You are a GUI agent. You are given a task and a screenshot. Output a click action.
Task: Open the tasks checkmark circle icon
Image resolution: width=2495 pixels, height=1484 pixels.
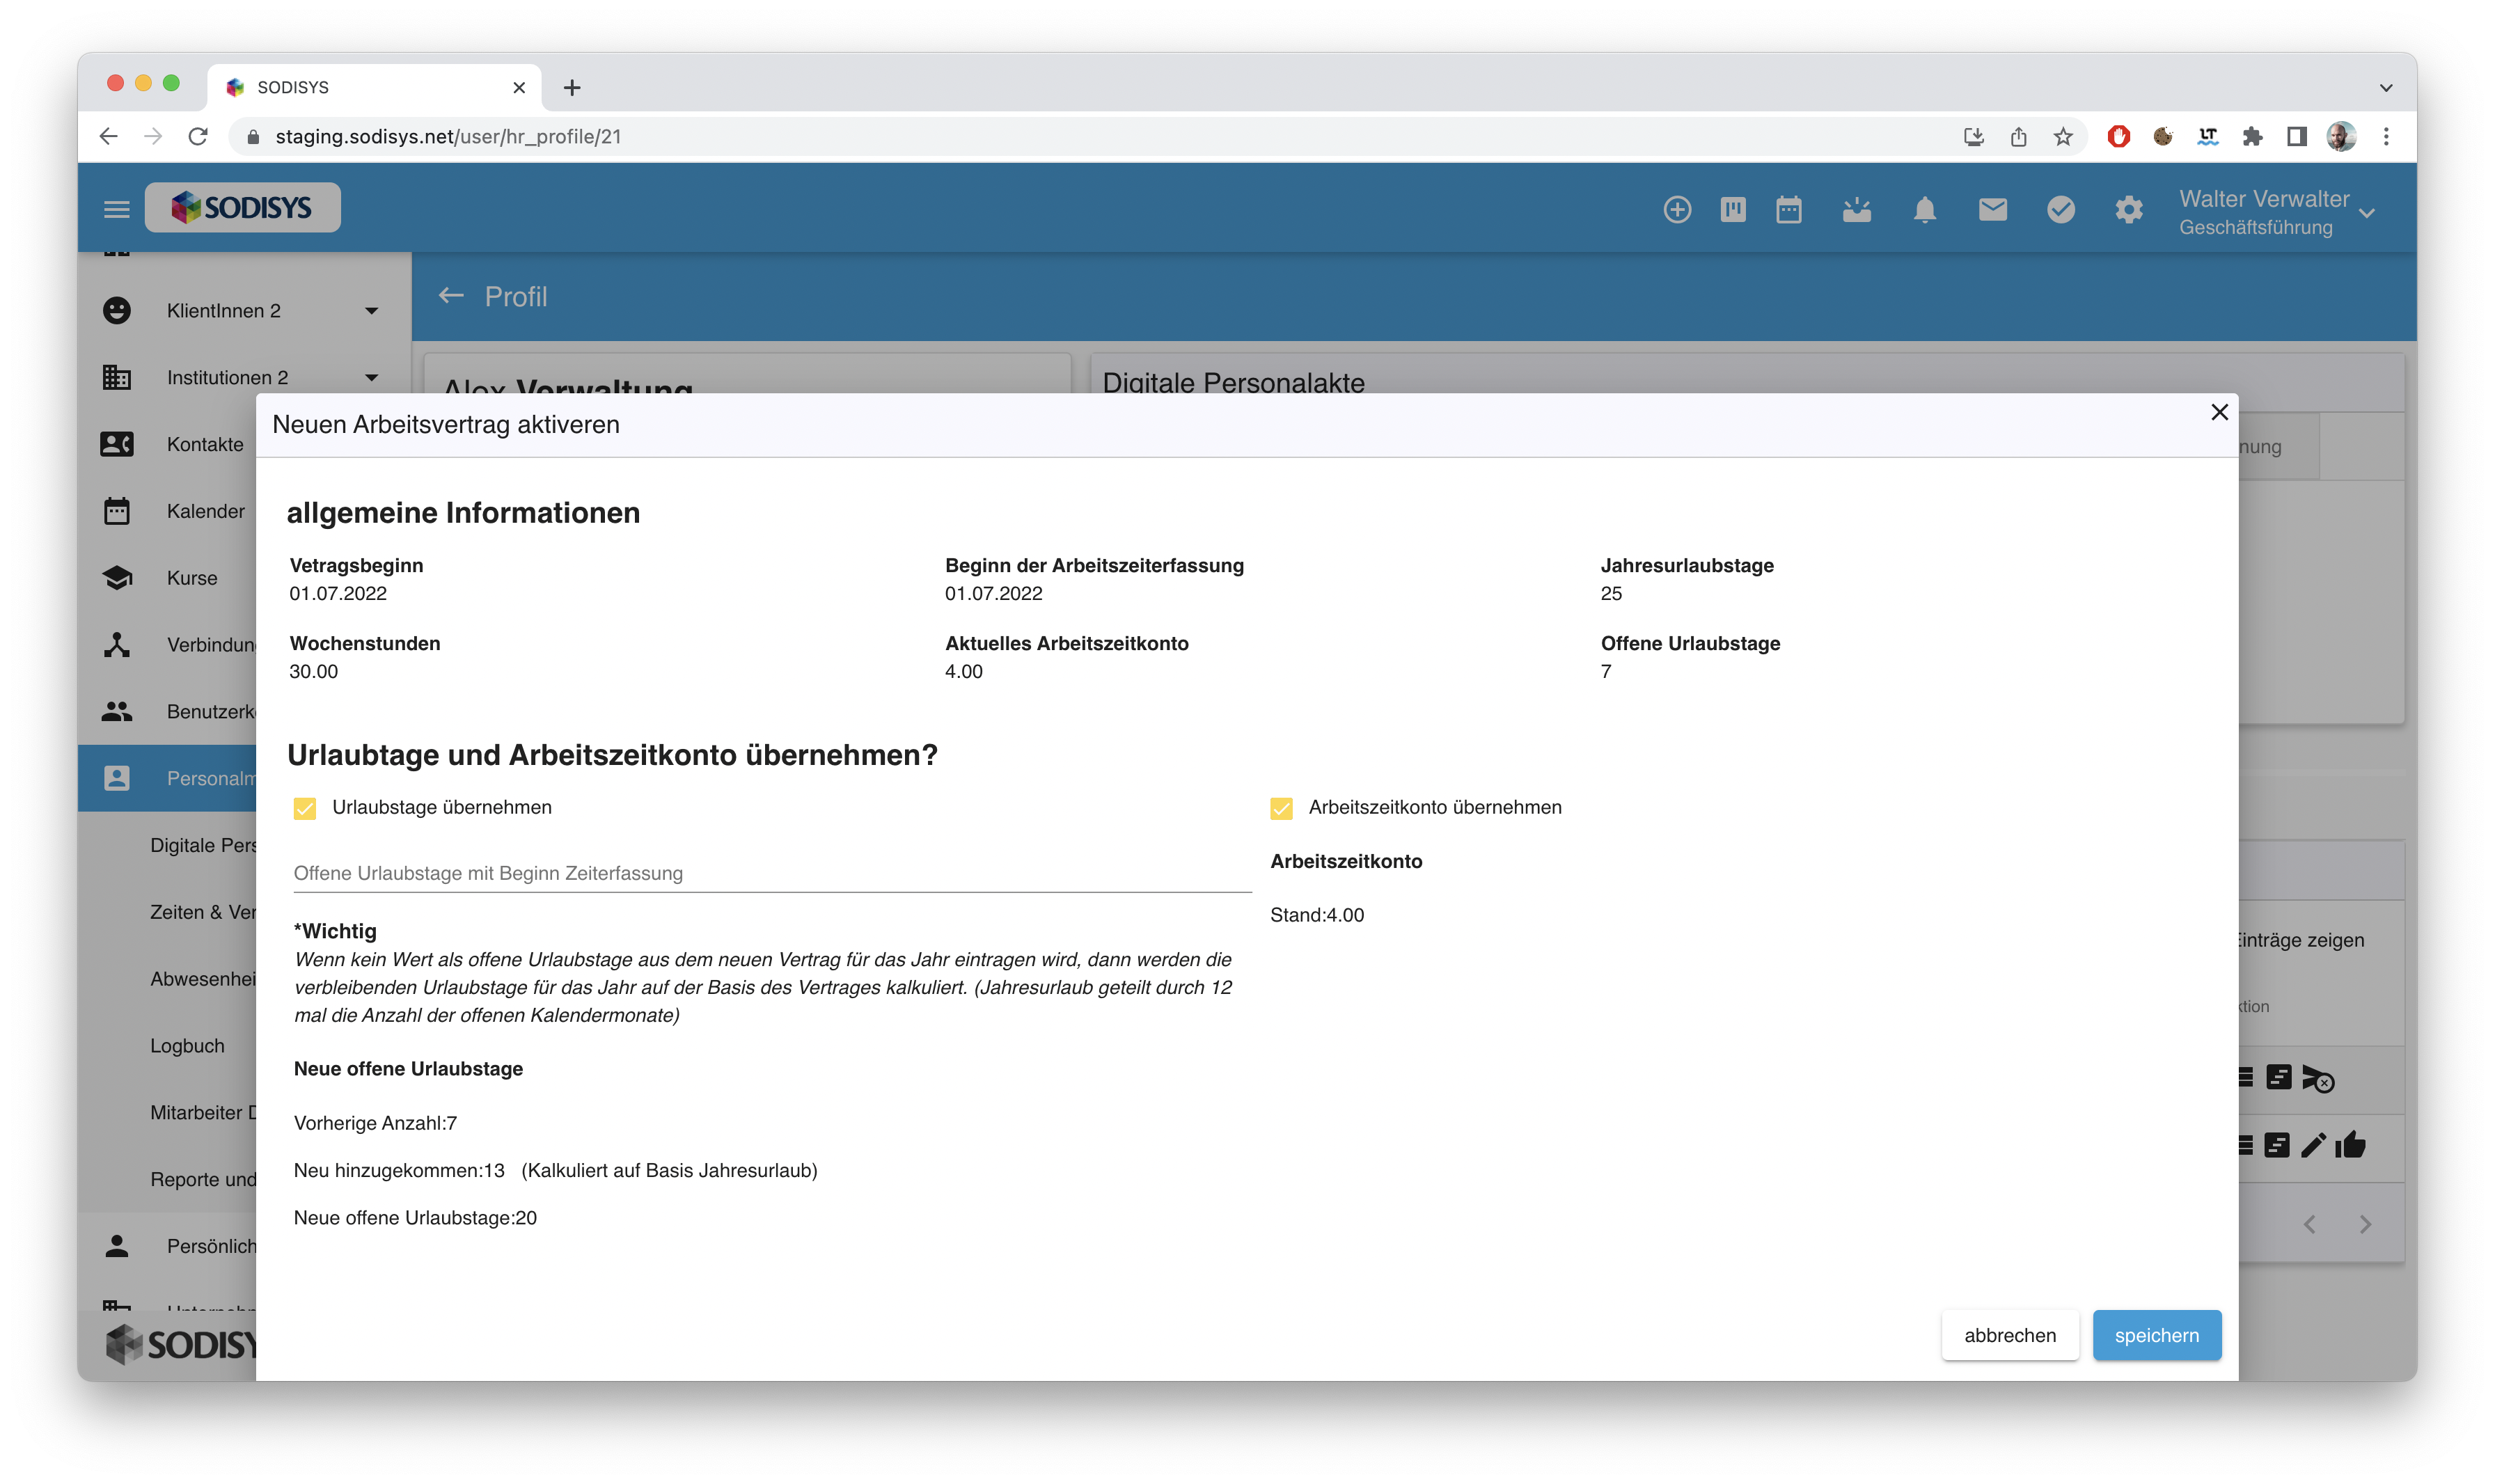click(2061, 209)
